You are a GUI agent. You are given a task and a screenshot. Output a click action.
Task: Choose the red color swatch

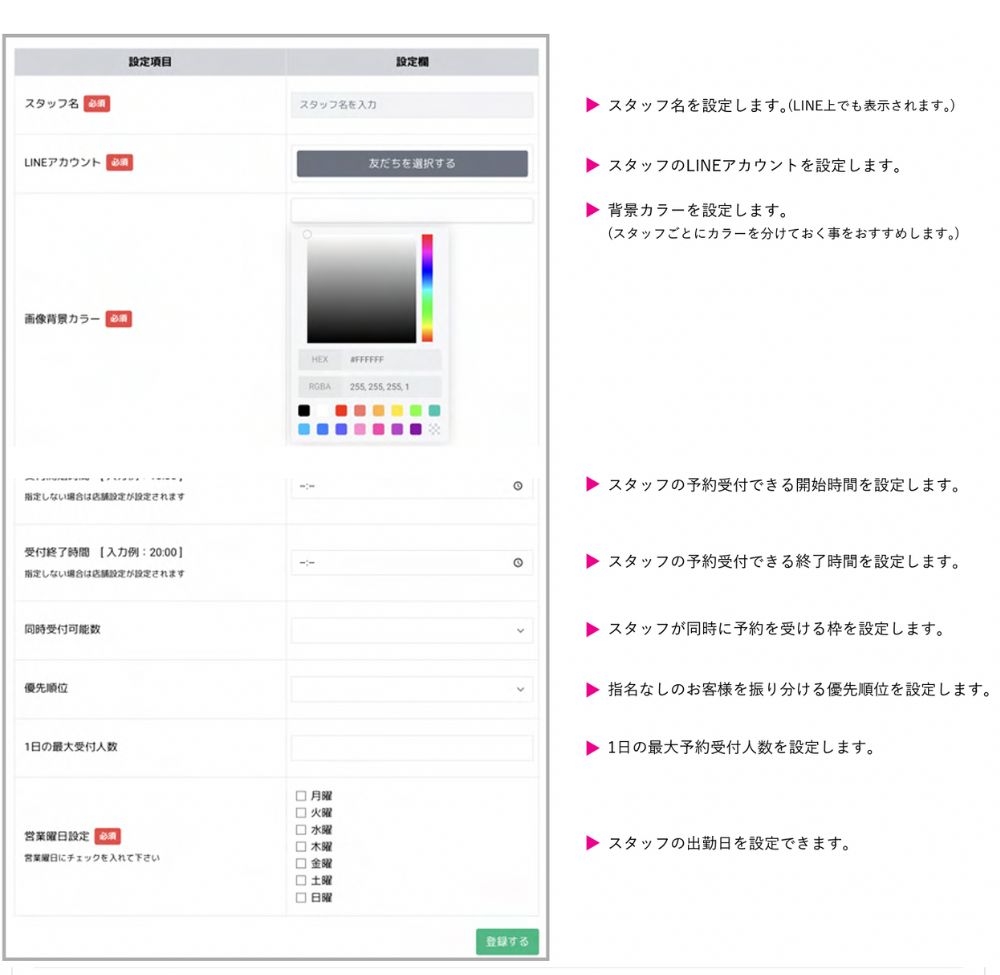341,410
